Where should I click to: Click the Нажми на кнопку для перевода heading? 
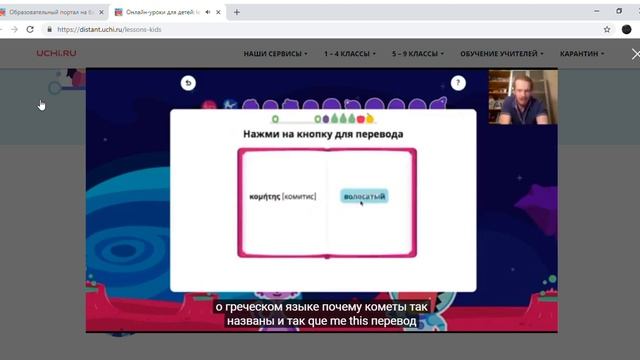tap(323, 134)
